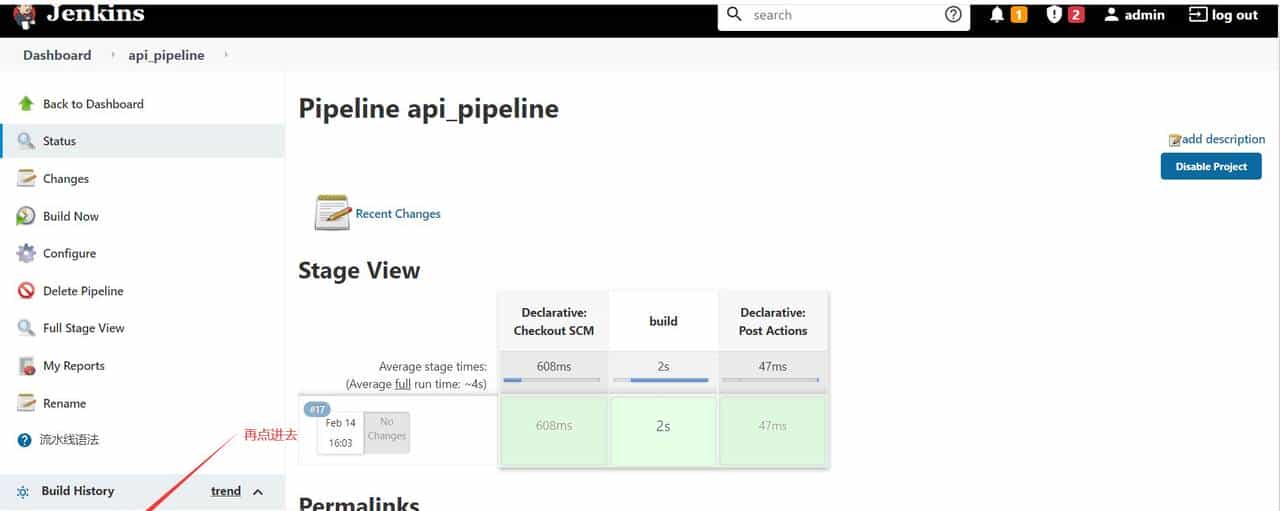1280x511 pixels.
Task: Click the Status magnifier icon
Action: coord(26,141)
